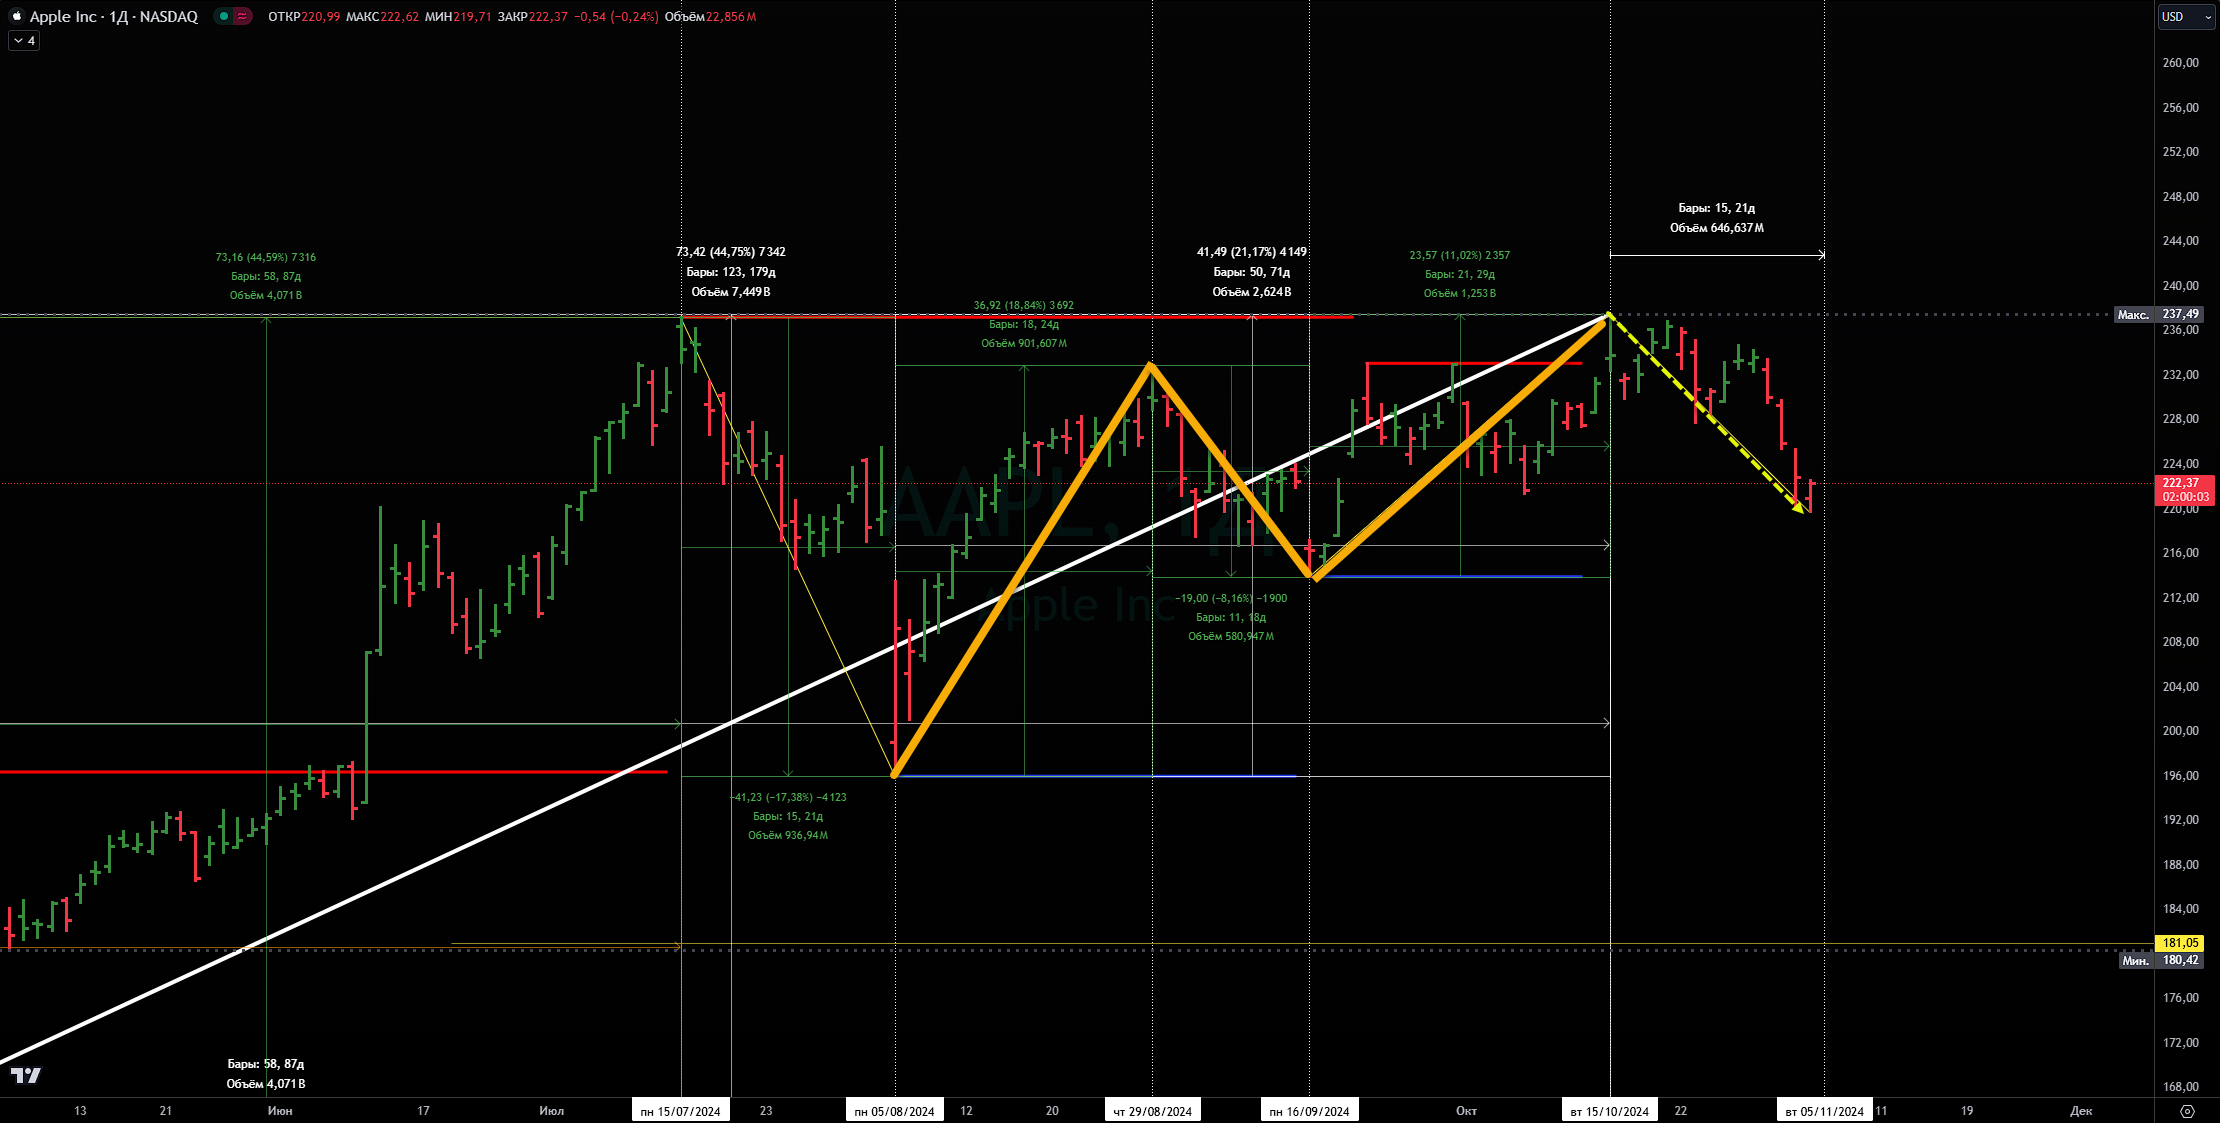Click the Июн month label on time axis

[x=280, y=1111]
